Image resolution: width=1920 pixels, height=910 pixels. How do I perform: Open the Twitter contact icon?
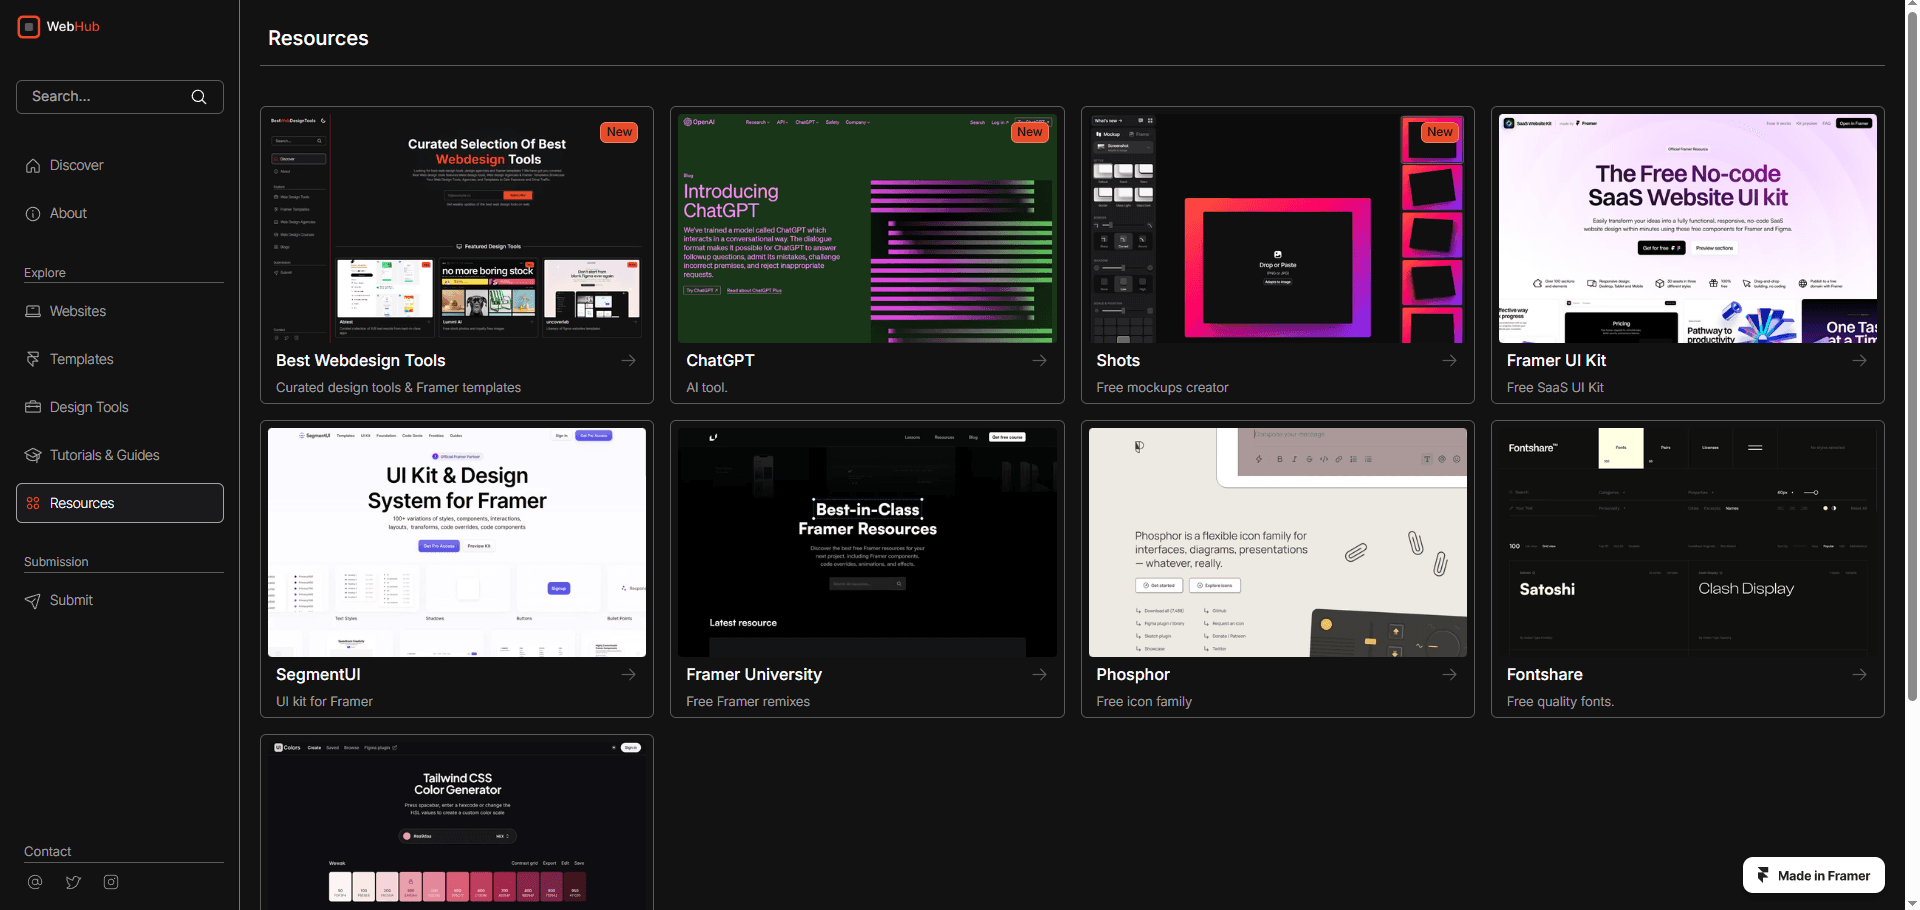(73, 882)
